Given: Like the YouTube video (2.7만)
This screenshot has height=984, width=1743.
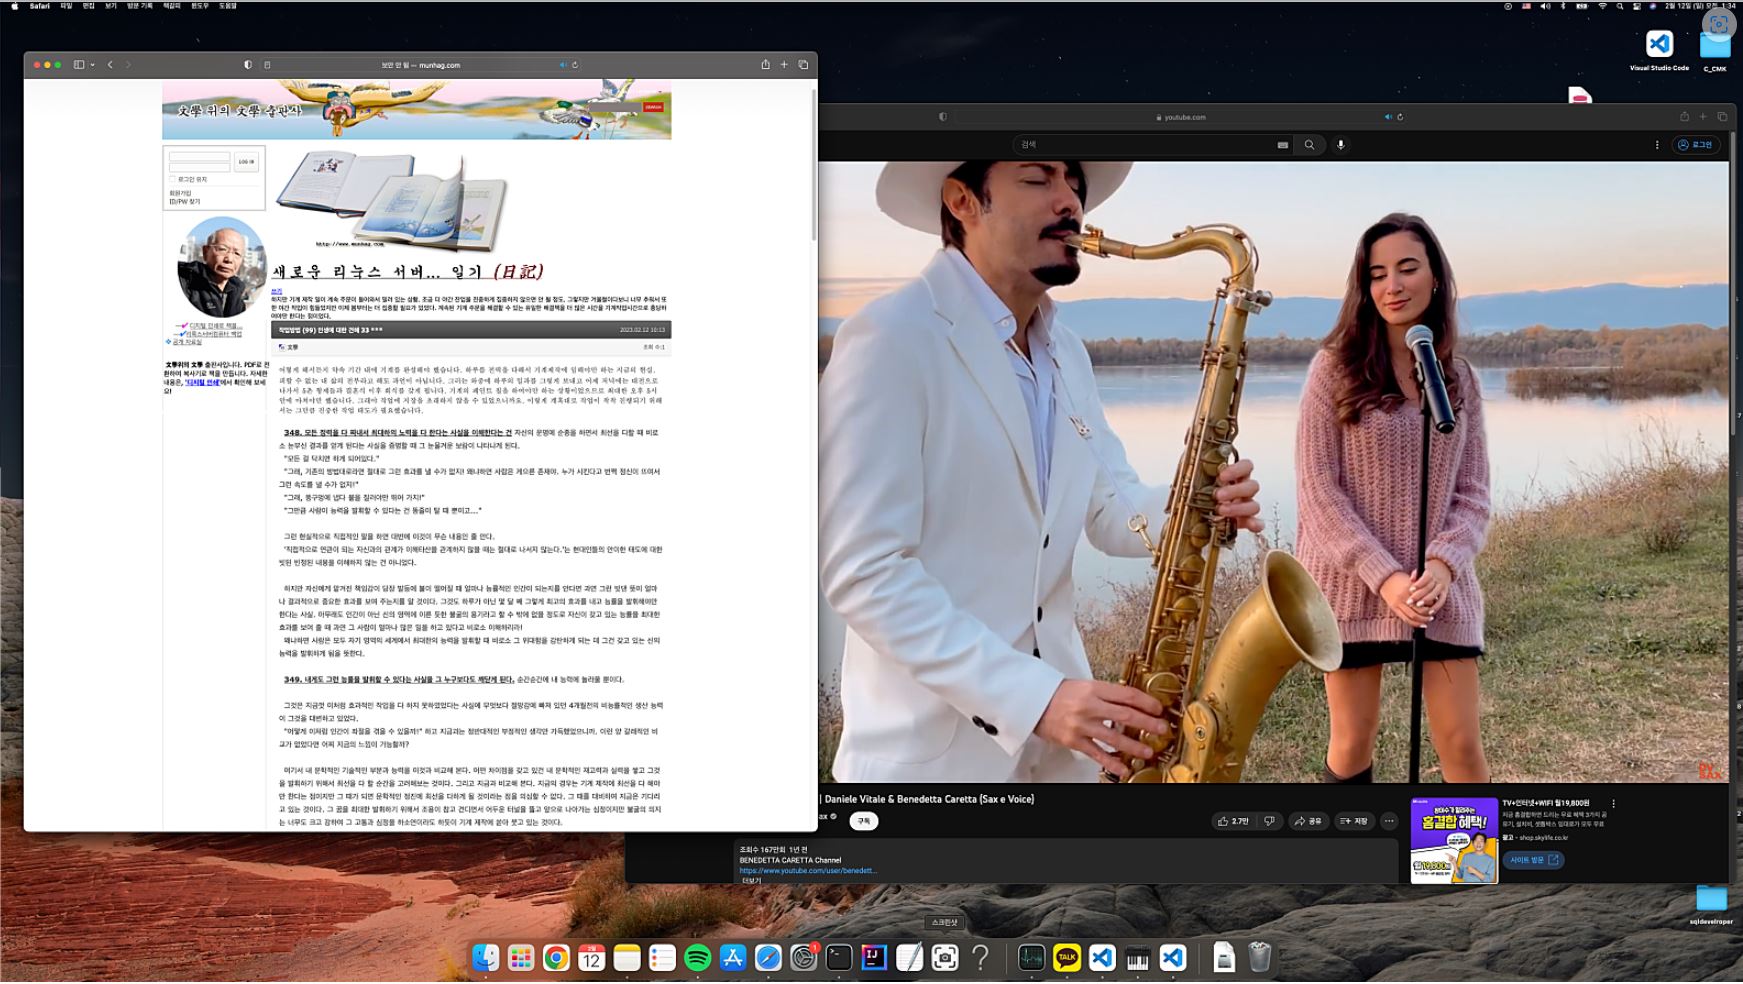Looking at the screenshot, I should tap(1232, 821).
